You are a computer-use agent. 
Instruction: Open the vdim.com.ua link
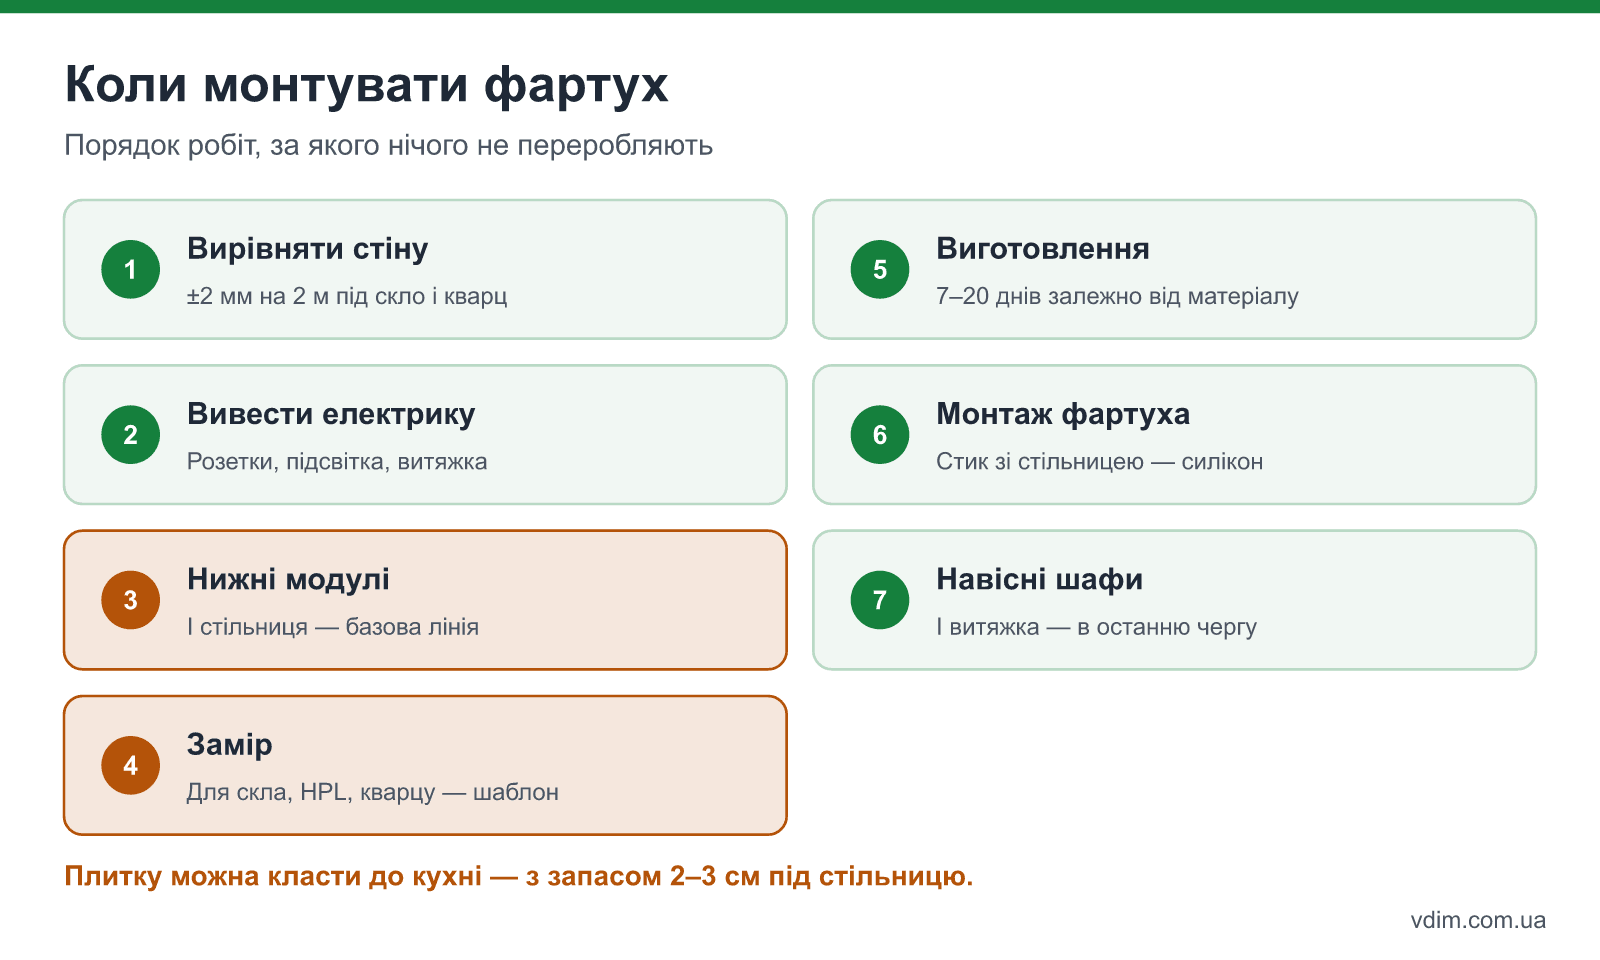coord(1478,920)
